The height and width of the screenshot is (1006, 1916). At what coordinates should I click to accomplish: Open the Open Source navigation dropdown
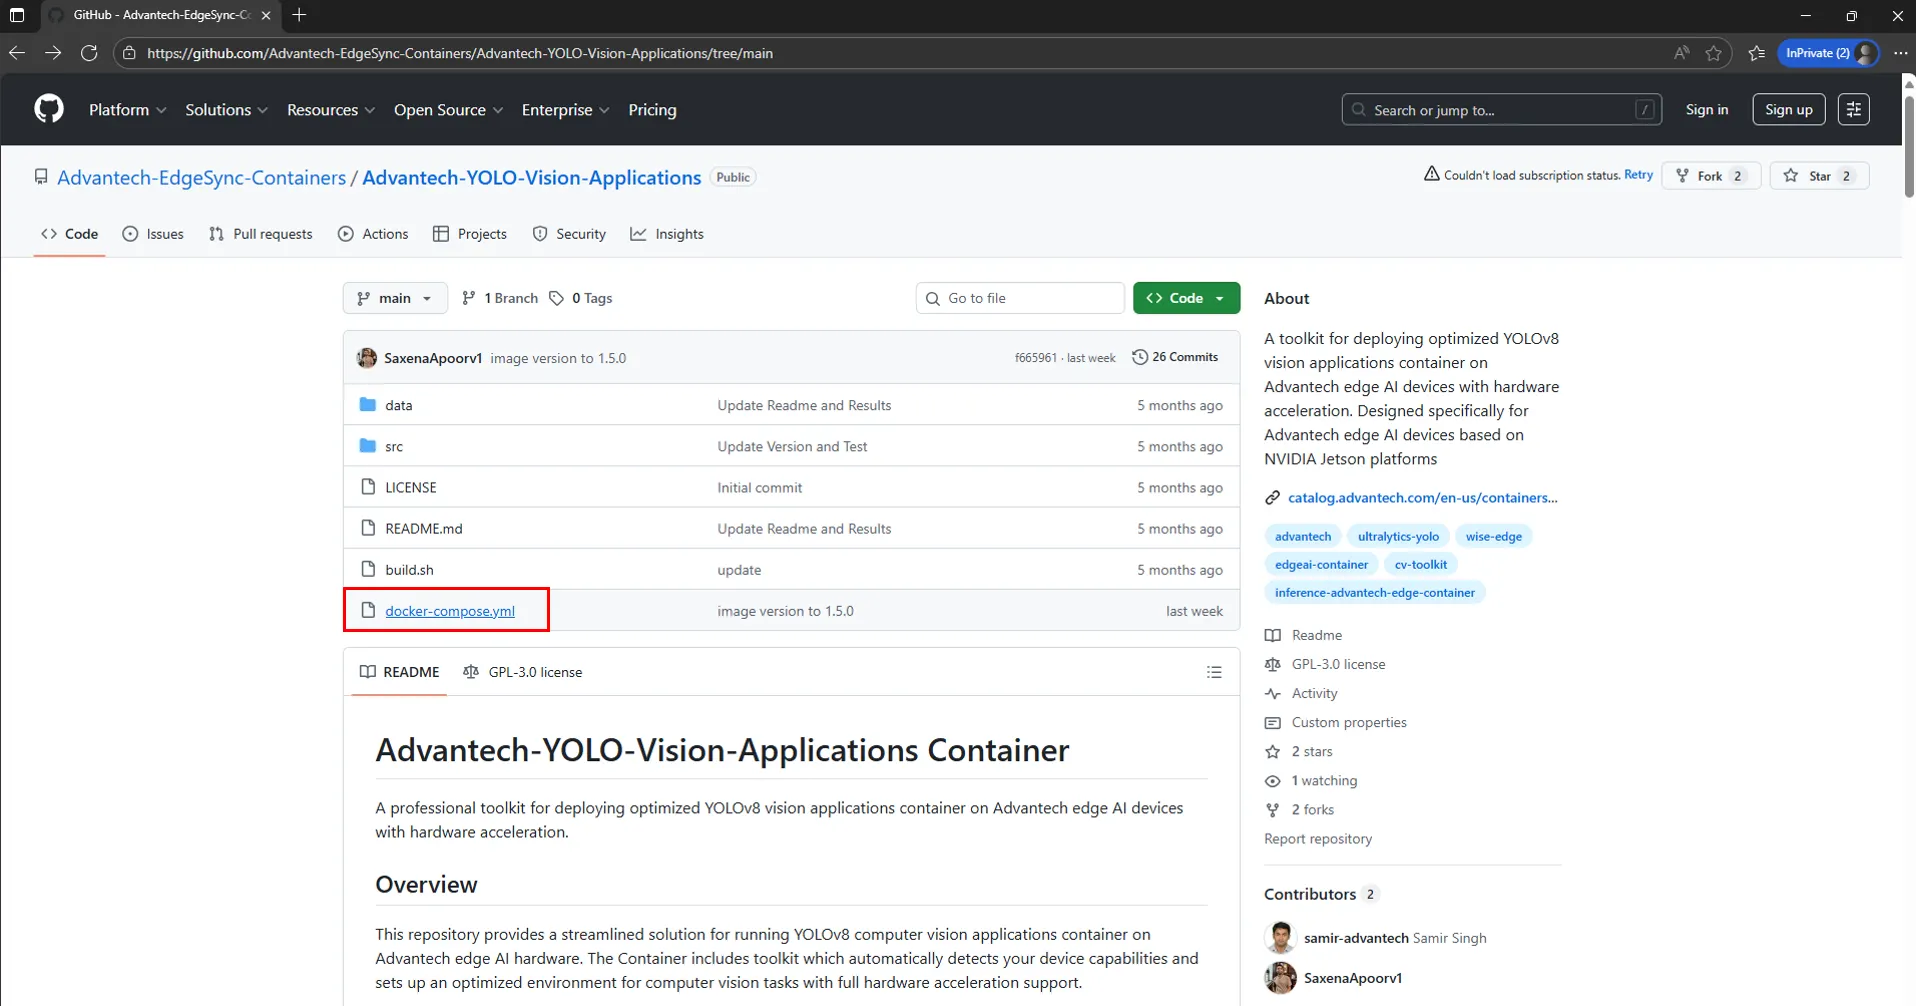click(x=447, y=109)
